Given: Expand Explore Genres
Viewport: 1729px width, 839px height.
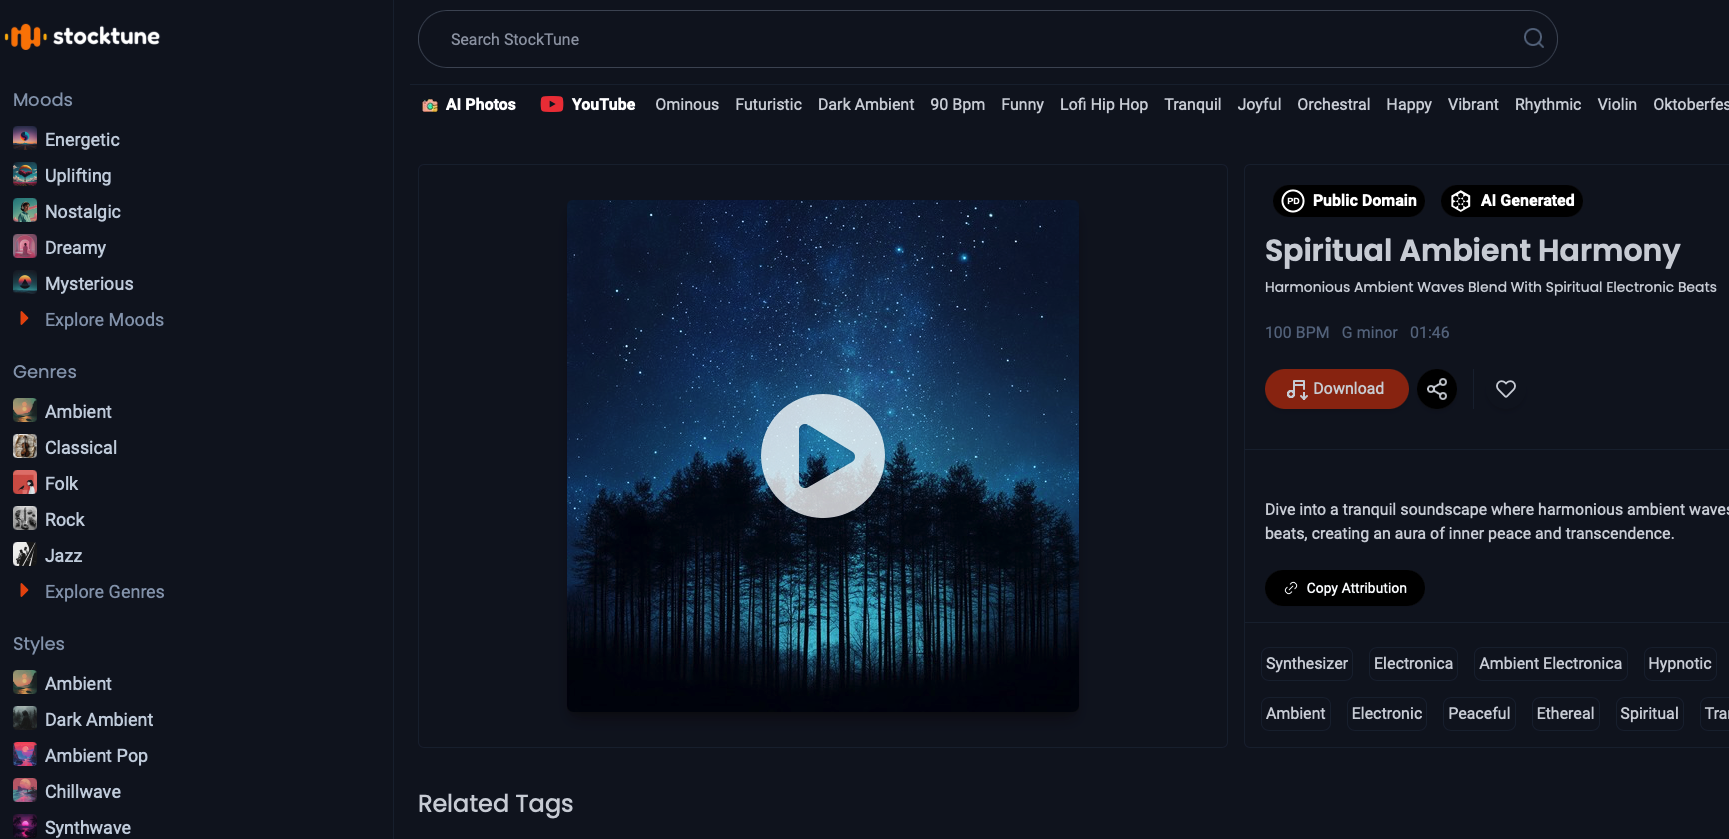Looking at the screenshot, I should [103, 592].
